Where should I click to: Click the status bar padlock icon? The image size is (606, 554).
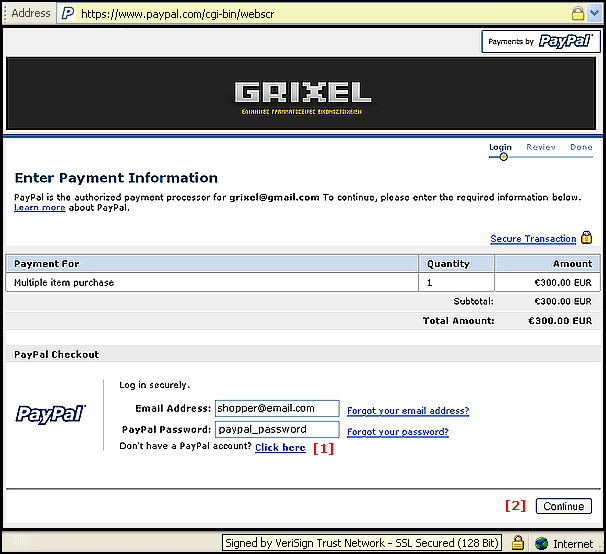518,543
